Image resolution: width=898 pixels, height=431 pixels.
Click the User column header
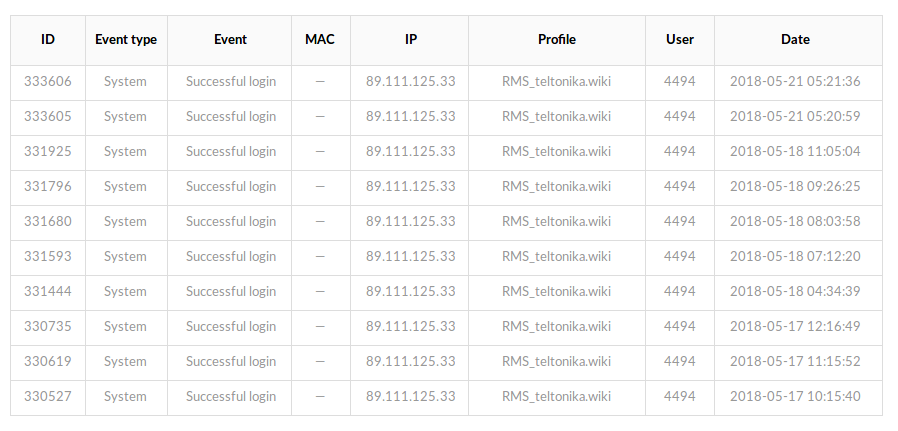(x=680, y=40)
